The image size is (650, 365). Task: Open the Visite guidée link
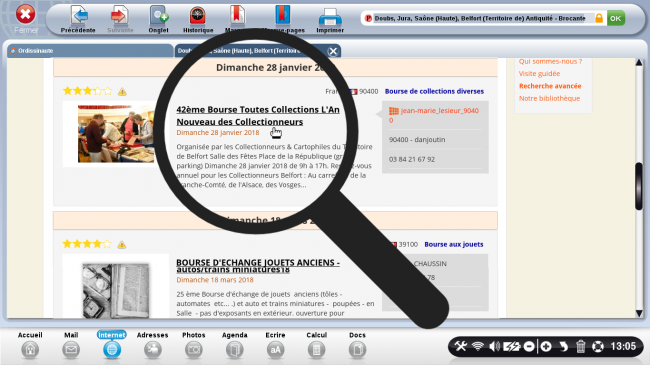(x=539, y=74)
